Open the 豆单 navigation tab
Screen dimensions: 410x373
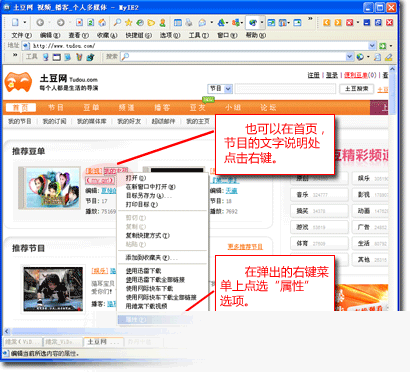[91, 108]
